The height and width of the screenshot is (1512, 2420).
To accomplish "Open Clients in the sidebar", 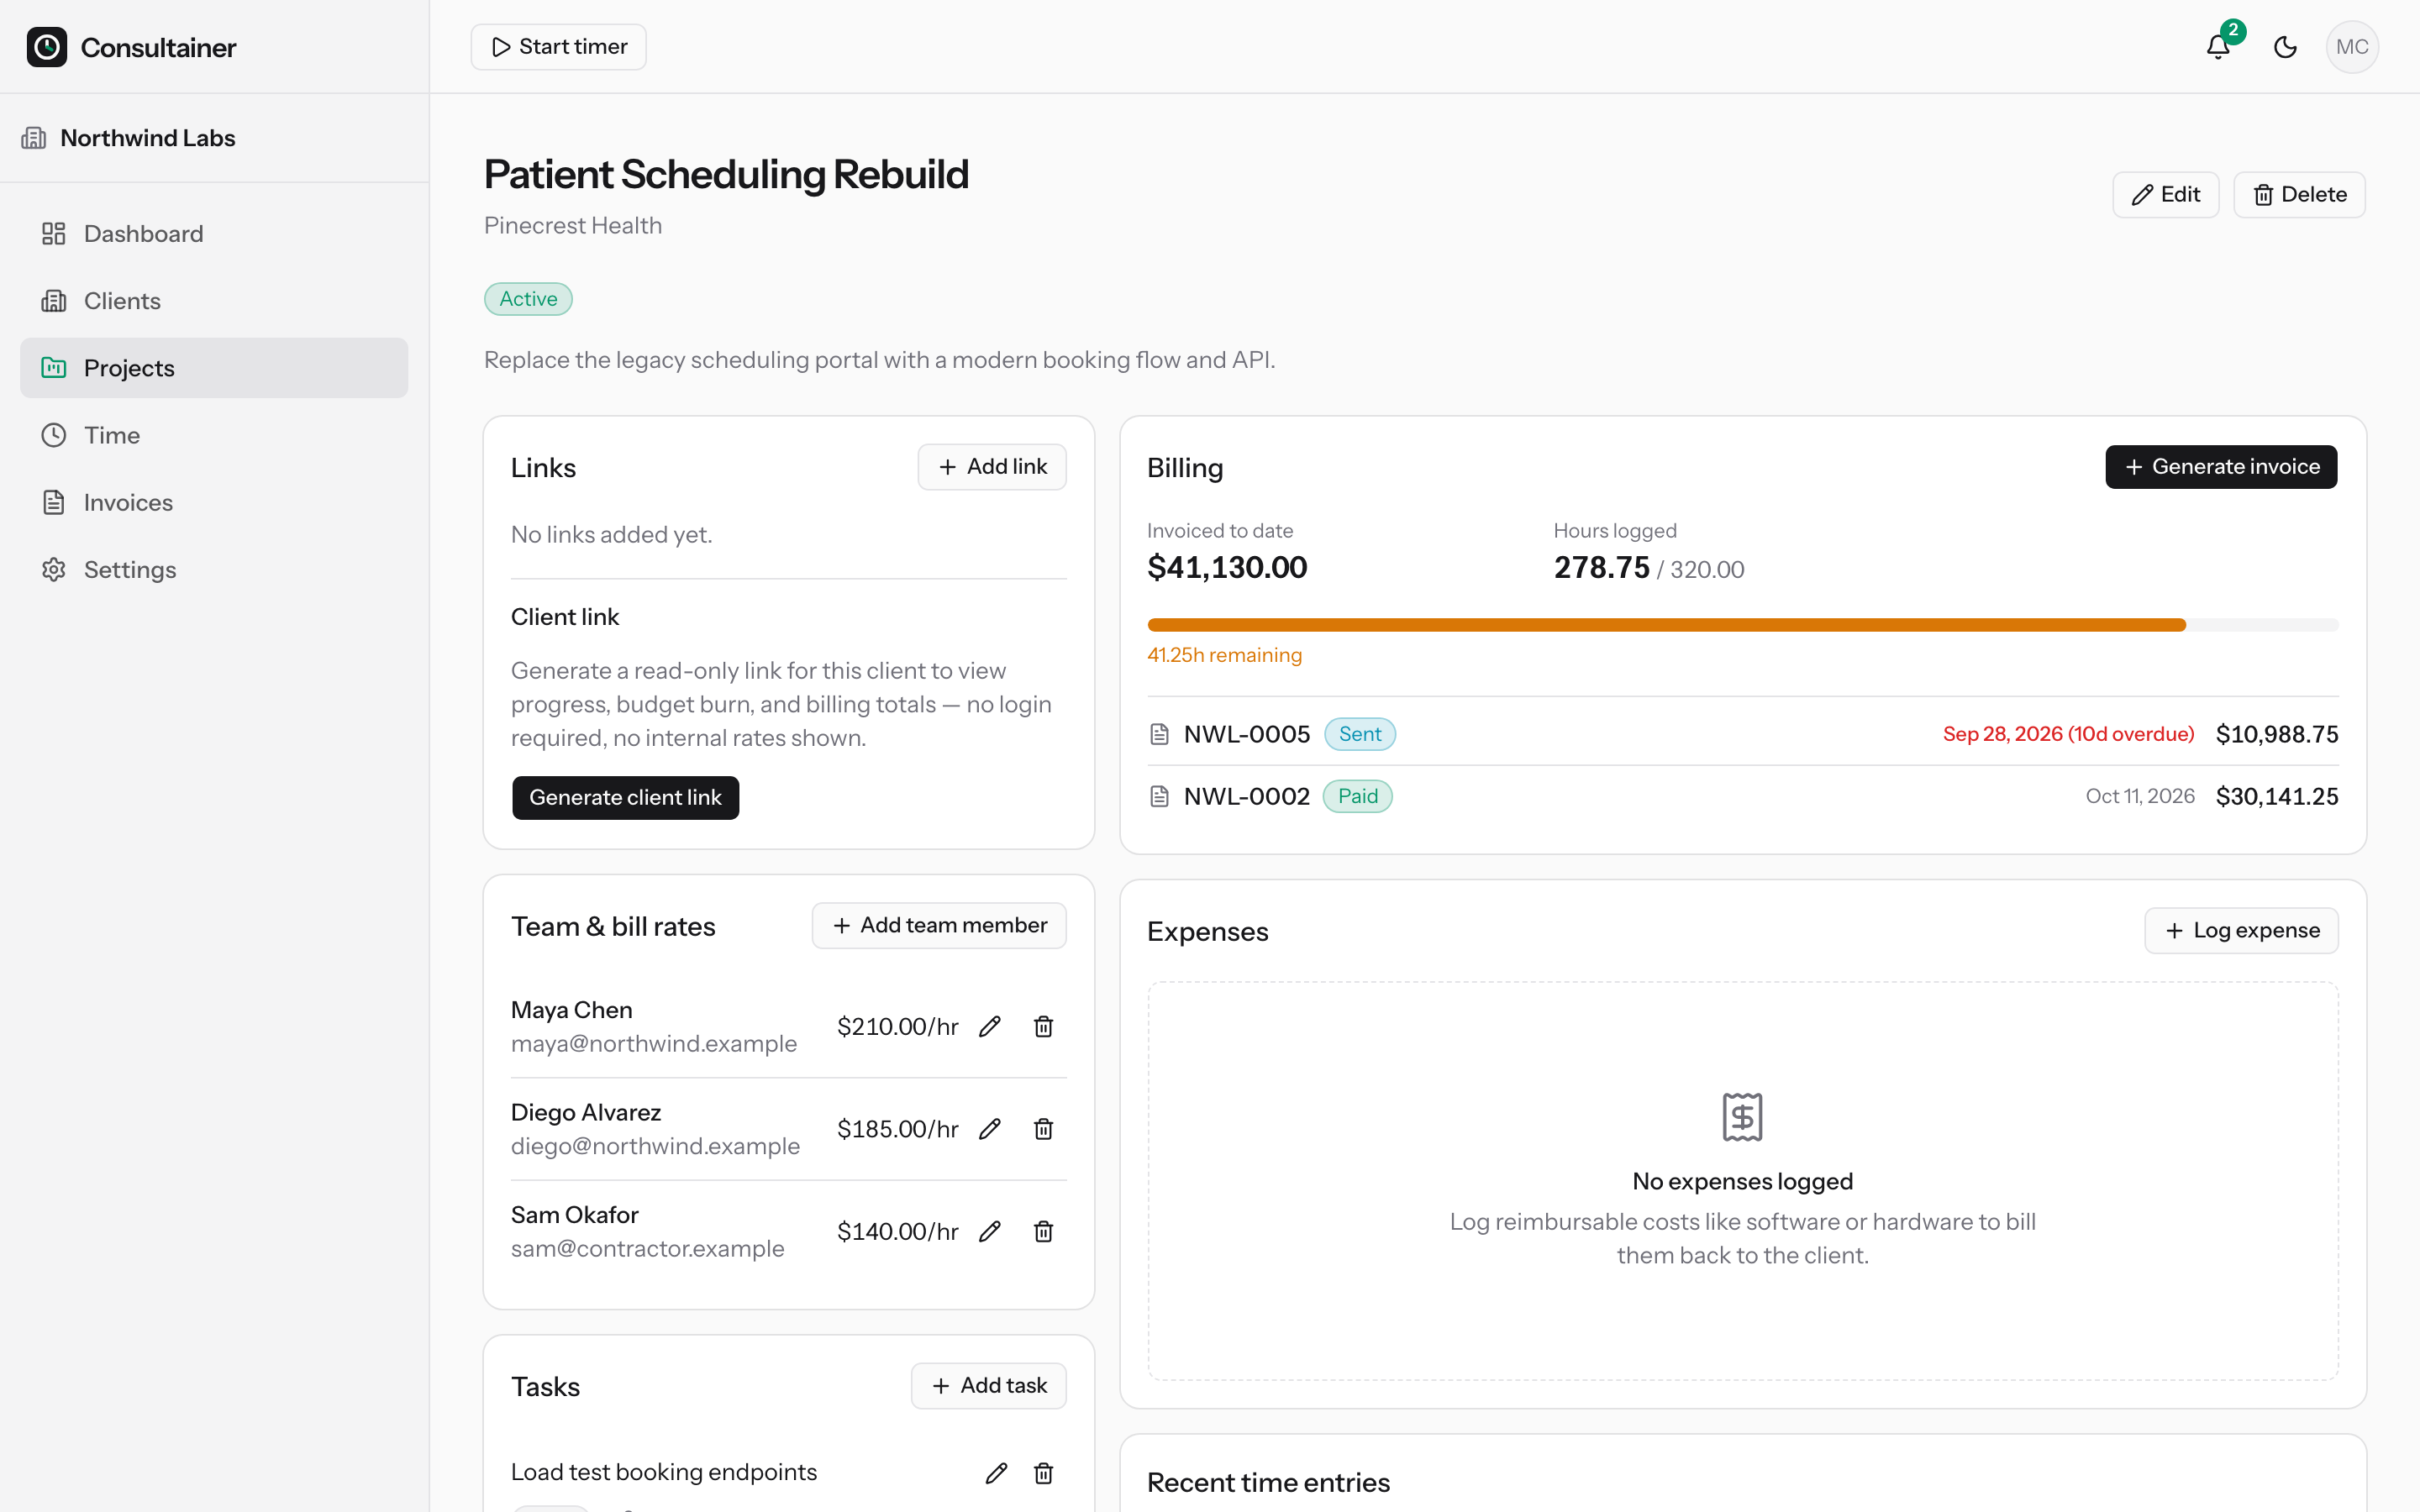I will click(214, 300).
